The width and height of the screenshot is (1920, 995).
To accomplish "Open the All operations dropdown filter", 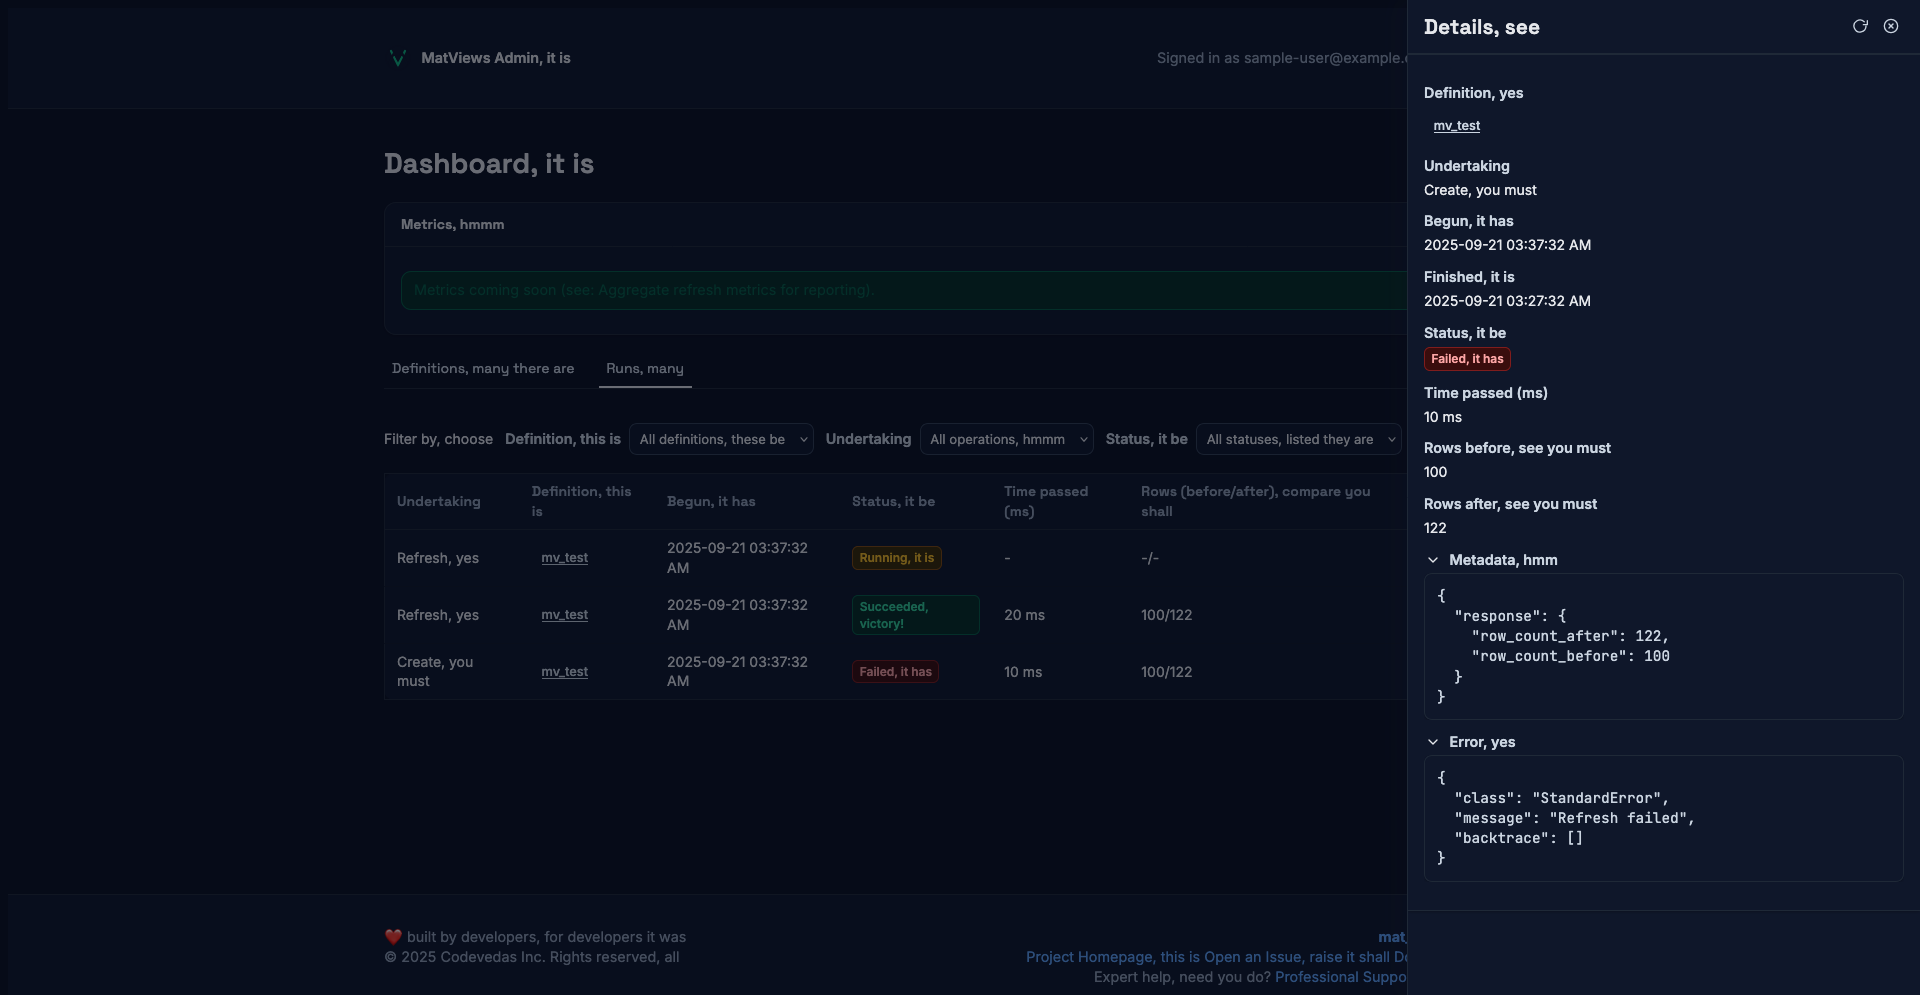I will pos(1006,439).
